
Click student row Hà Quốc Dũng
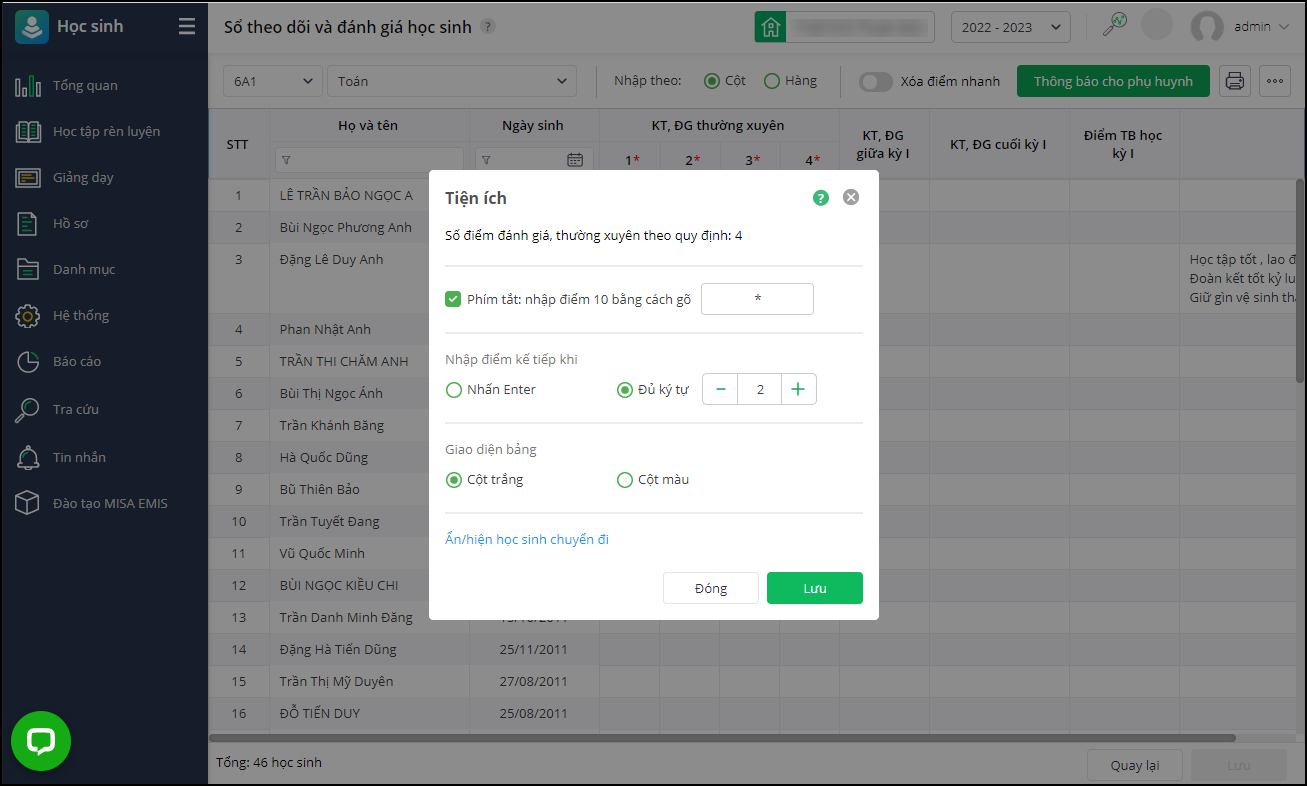(x=324, y=458)
